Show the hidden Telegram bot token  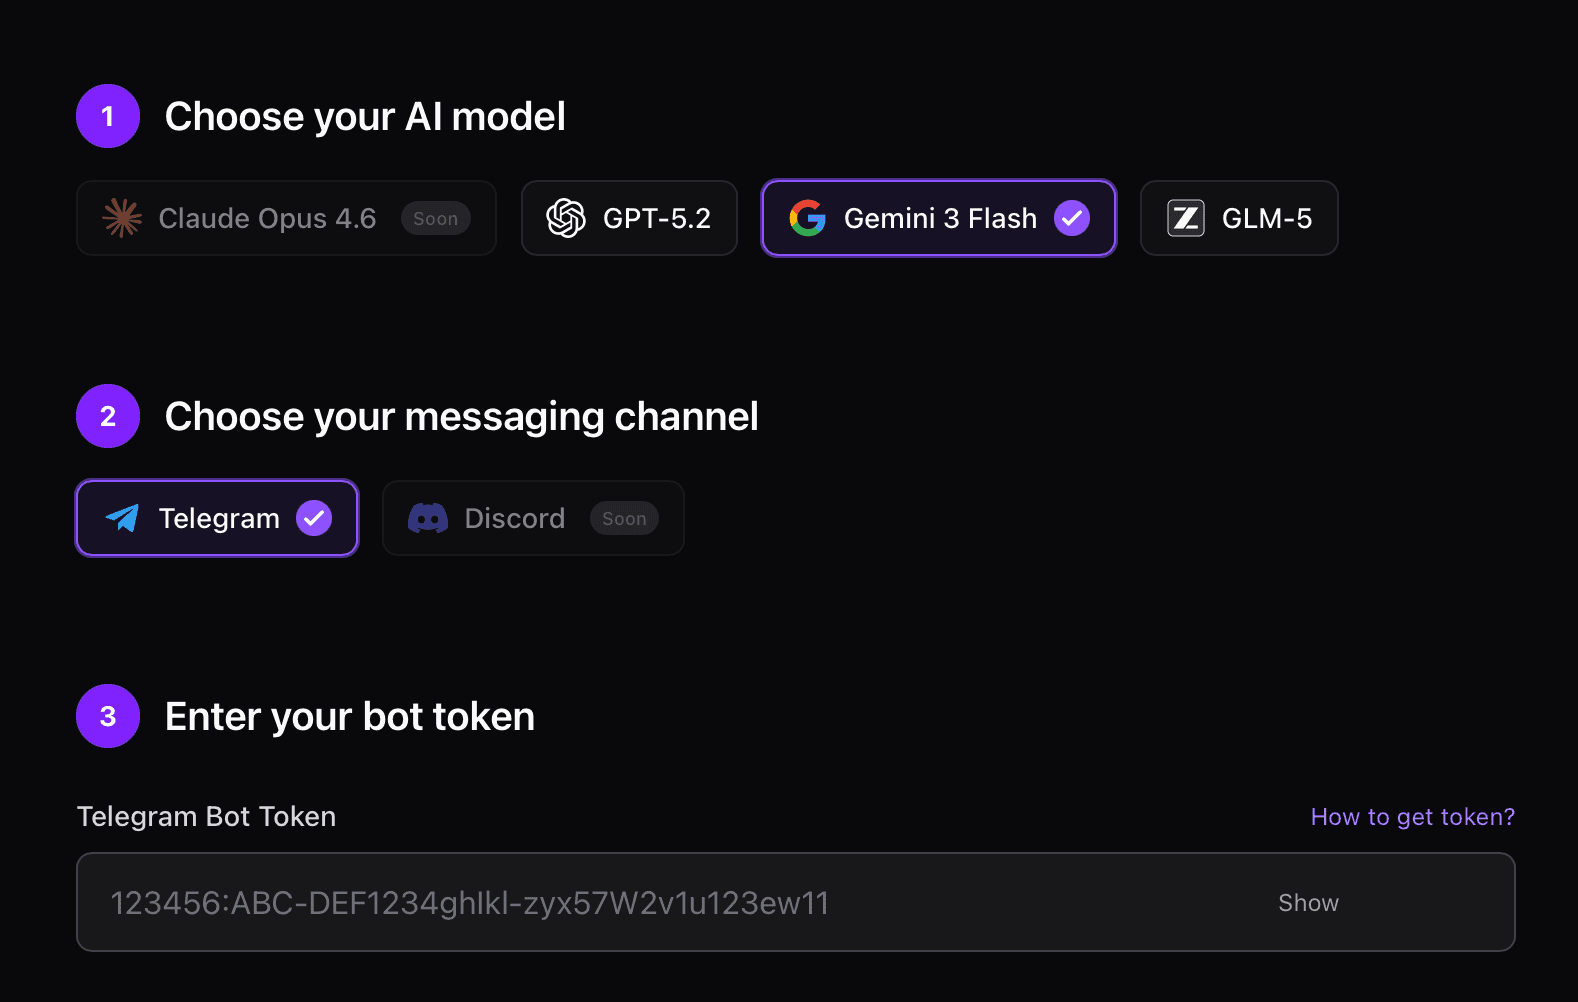pyautogui.click(x=1307, y=902)
